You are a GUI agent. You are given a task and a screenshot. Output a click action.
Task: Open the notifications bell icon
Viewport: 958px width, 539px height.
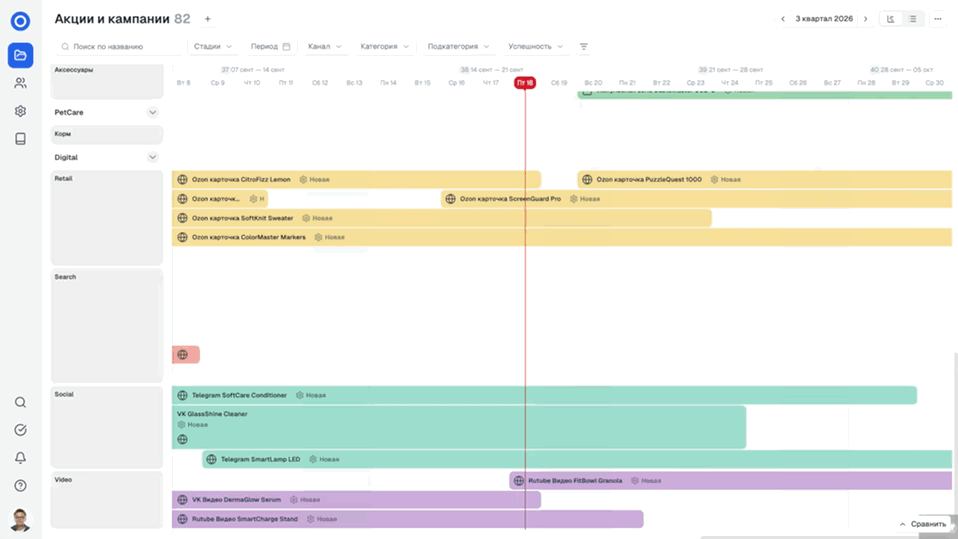tap(20, 458)
